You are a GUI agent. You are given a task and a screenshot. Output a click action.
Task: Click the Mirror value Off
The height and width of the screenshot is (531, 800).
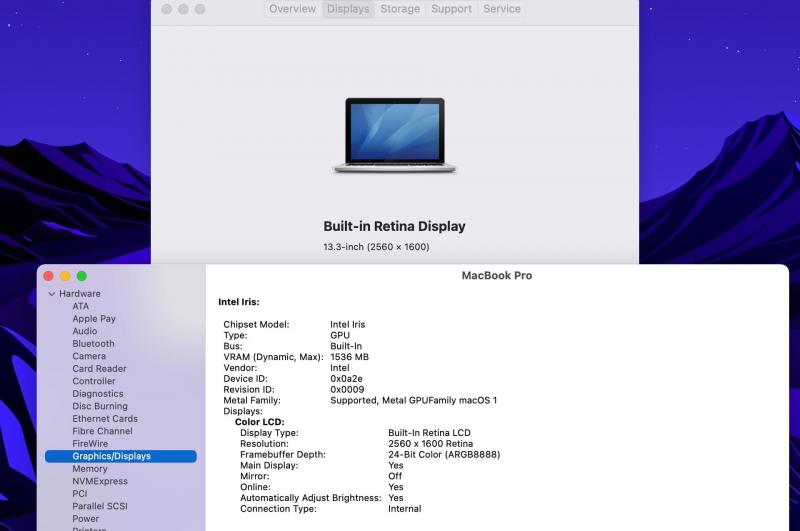(x=395, y=476)
